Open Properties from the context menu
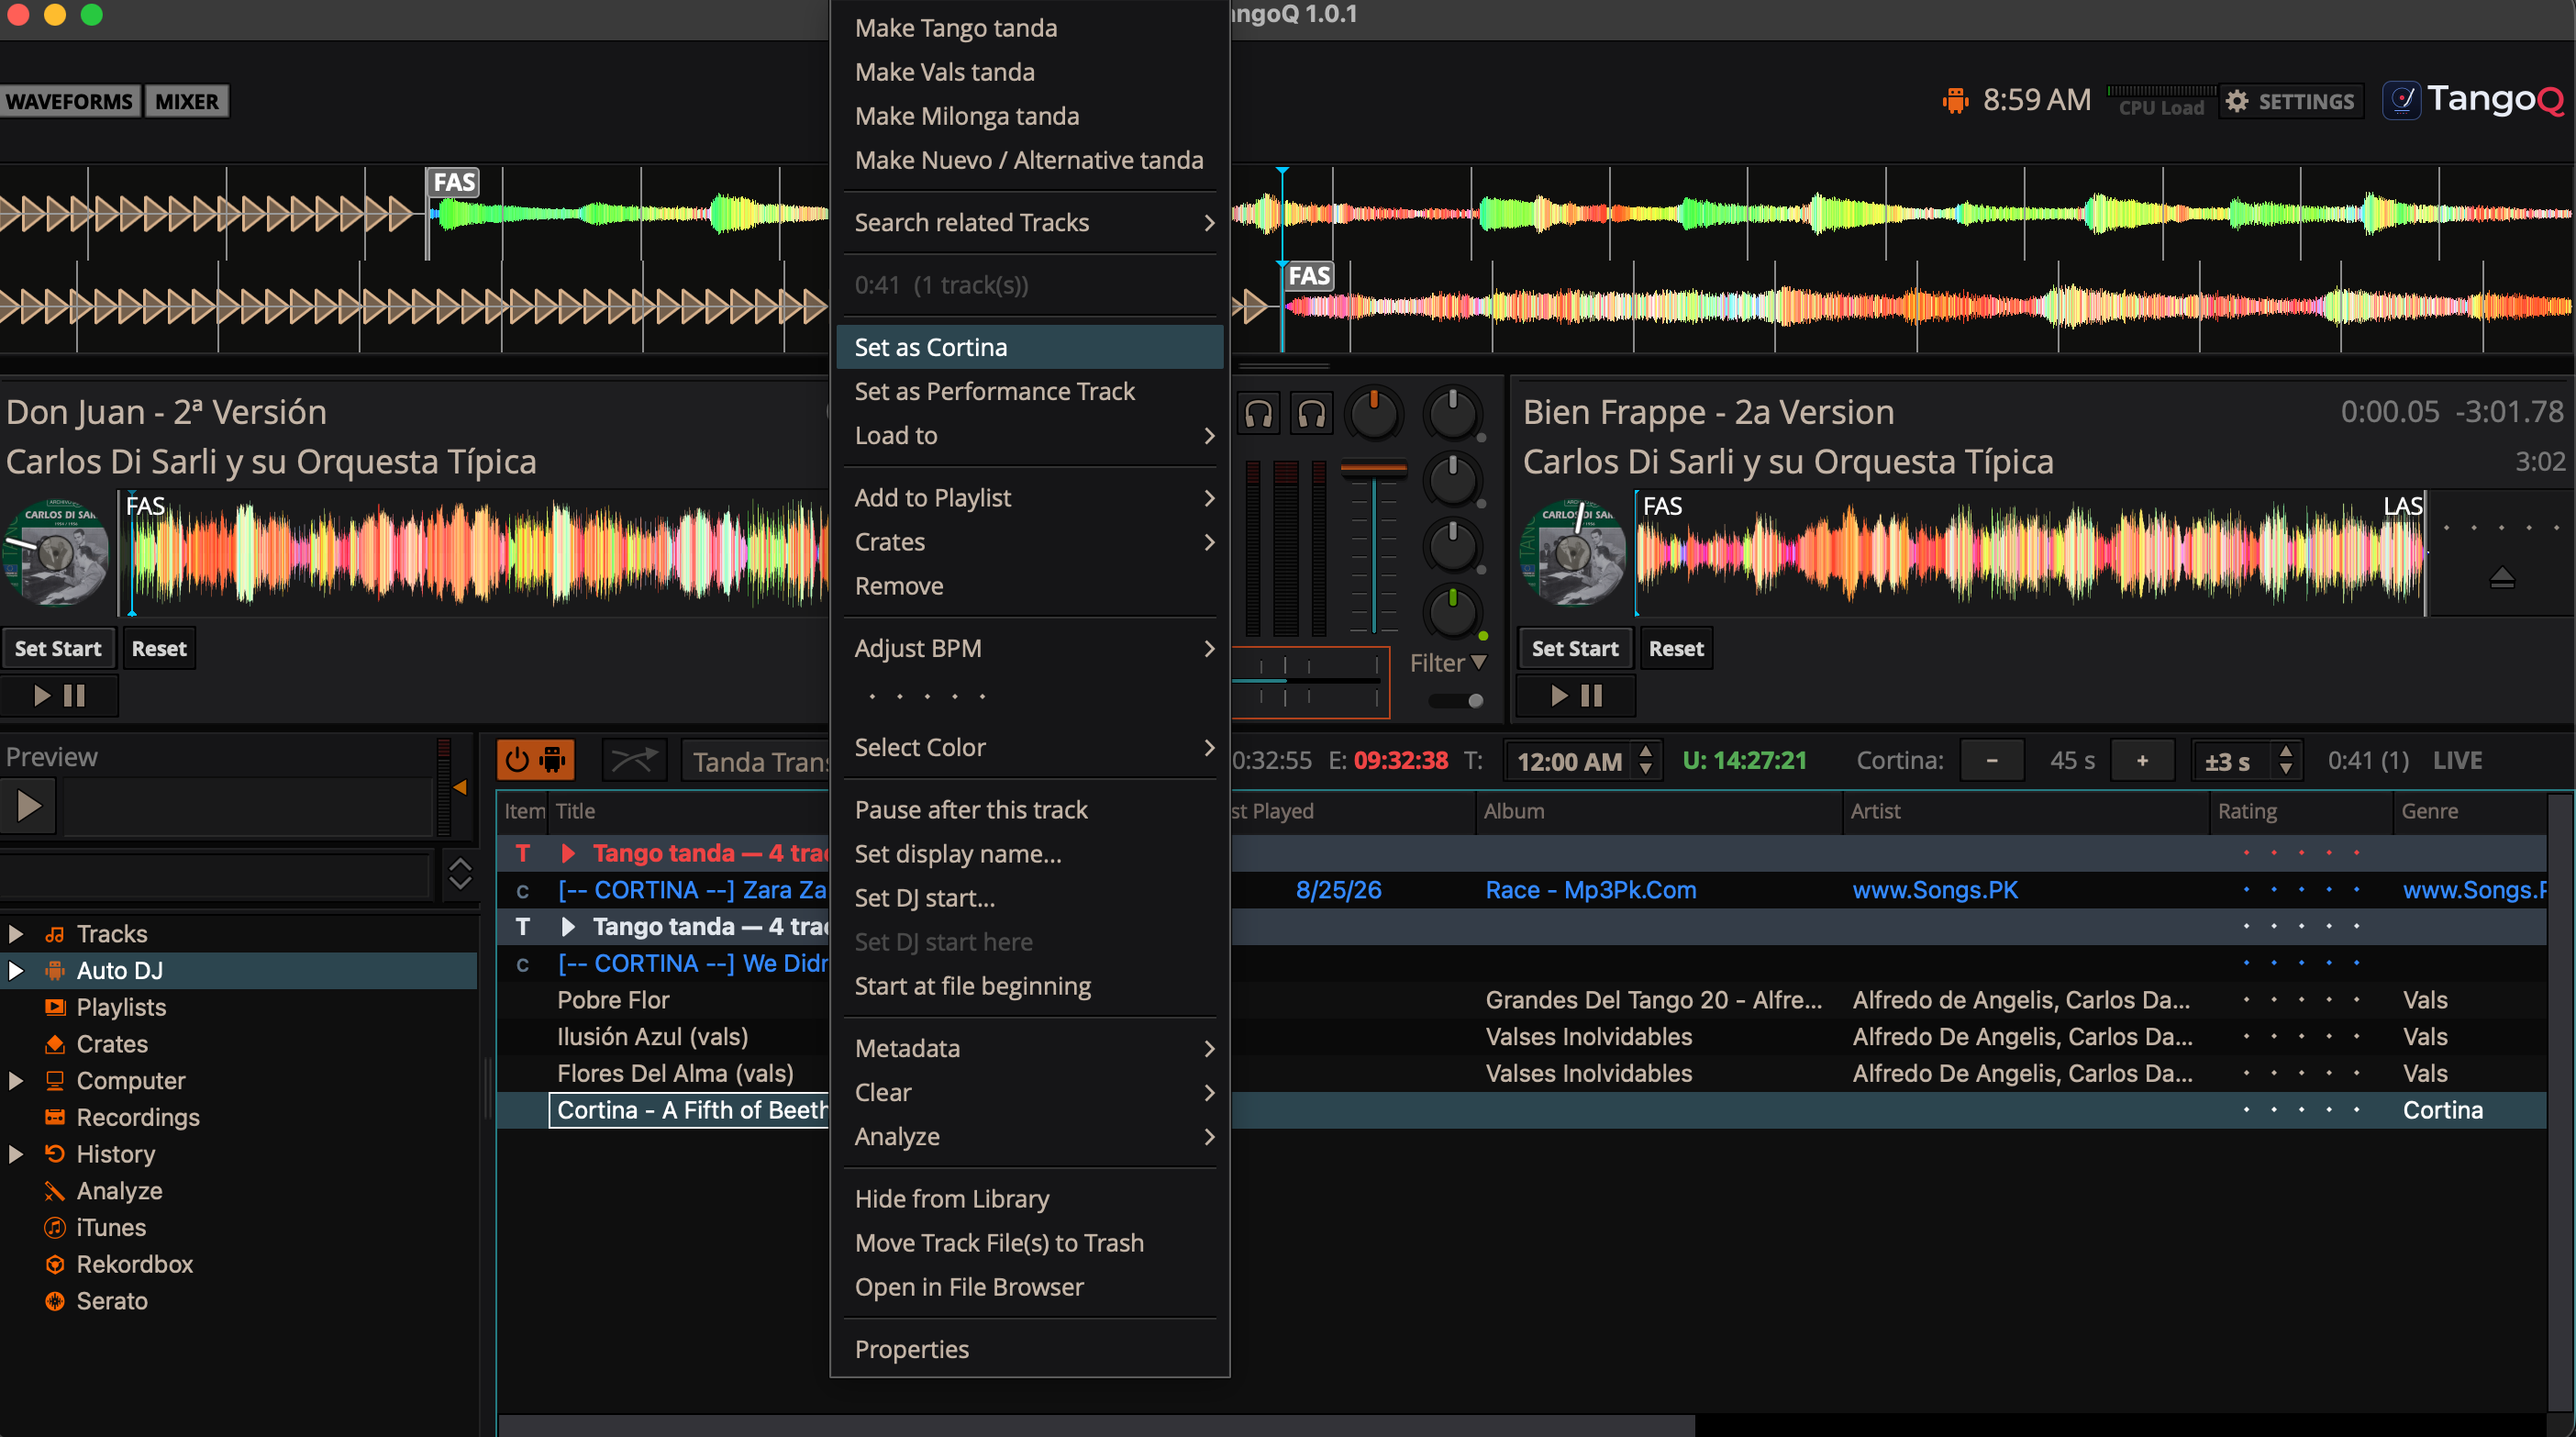 tap(1030, 1349)
